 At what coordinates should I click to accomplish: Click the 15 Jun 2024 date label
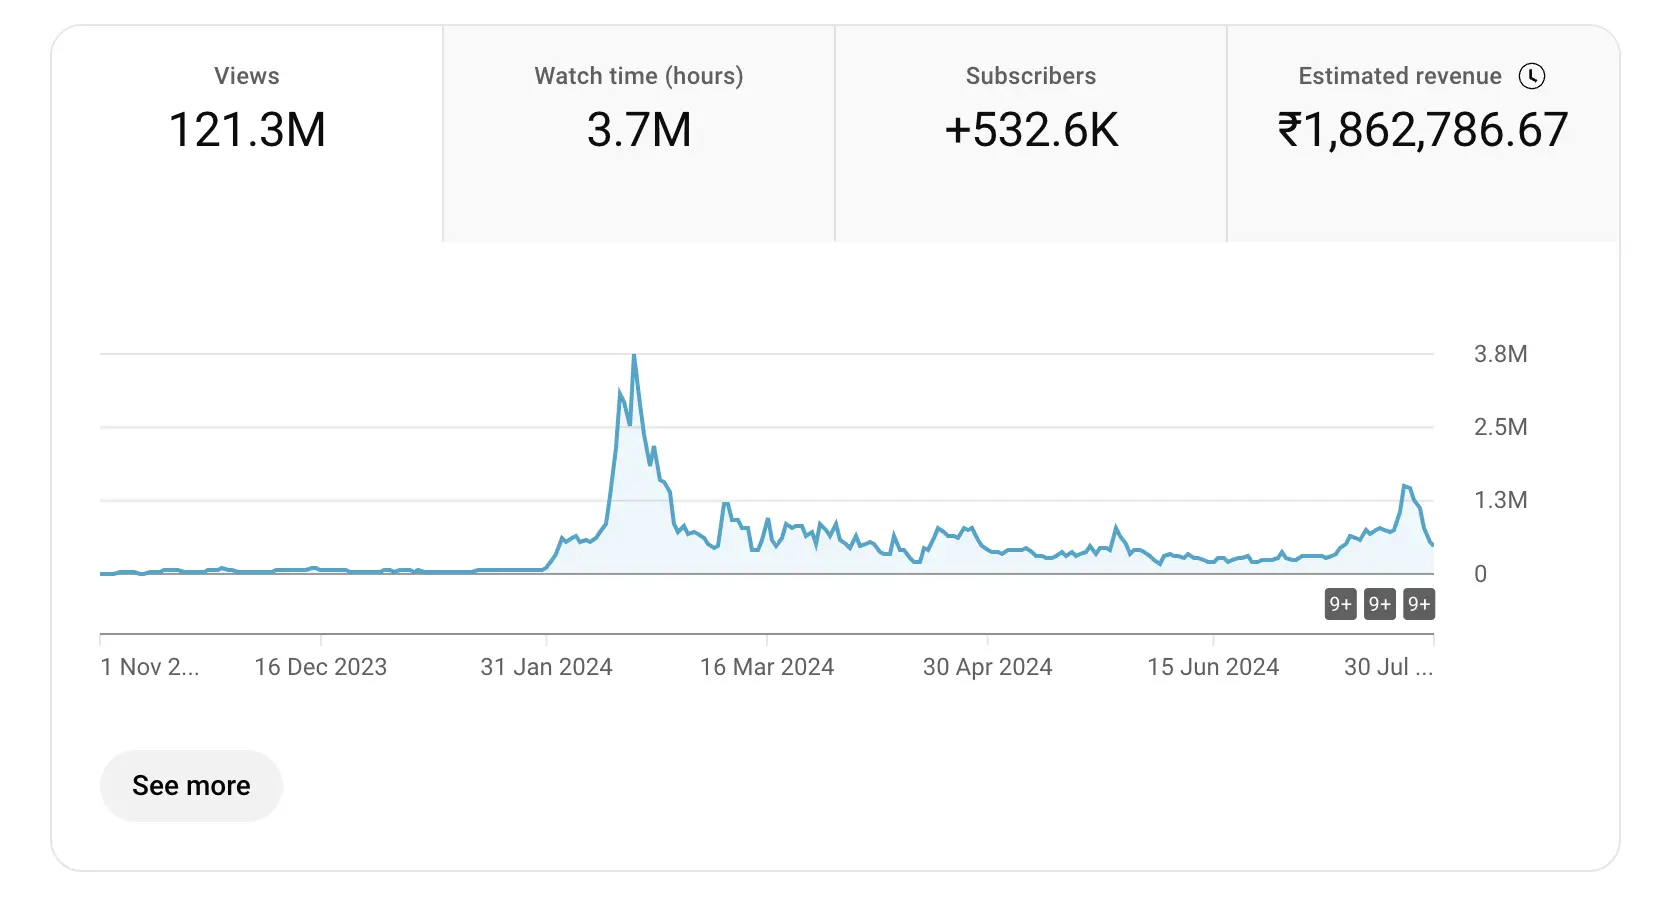point(1213,667)
